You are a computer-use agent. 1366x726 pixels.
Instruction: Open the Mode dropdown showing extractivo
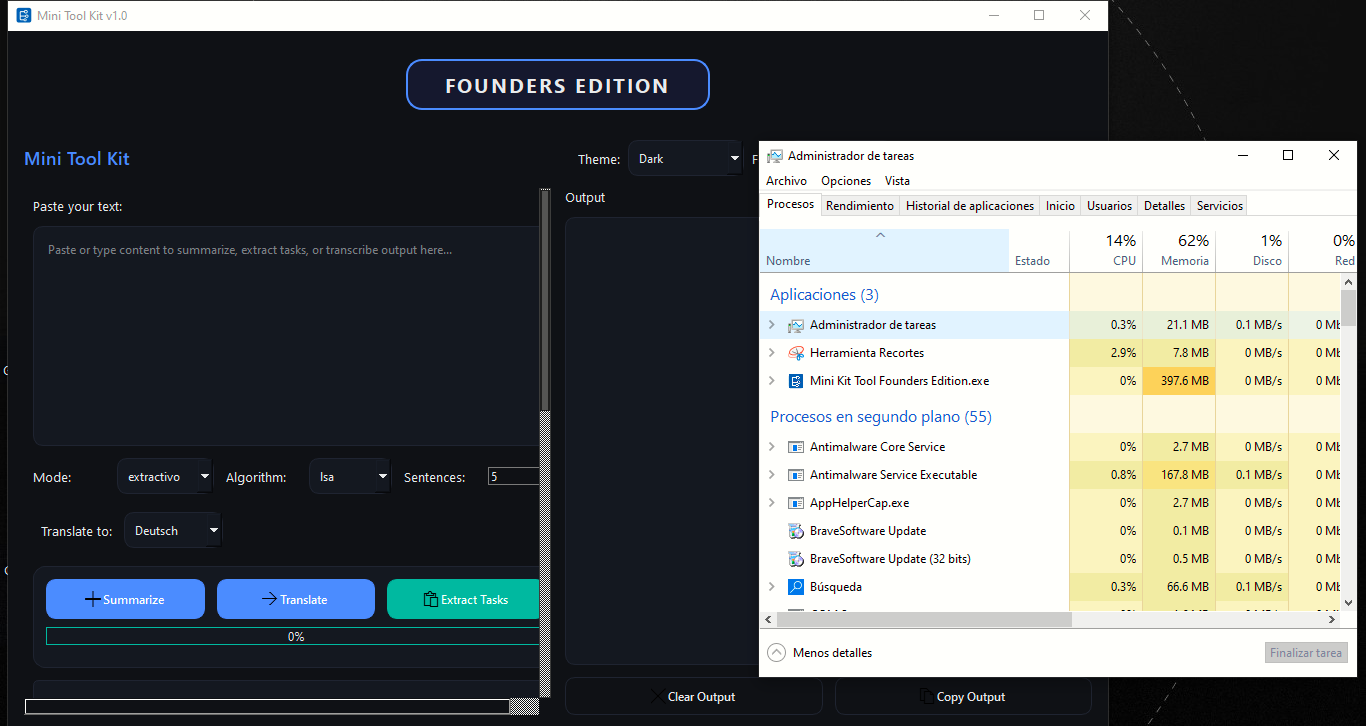coord(165,477)
